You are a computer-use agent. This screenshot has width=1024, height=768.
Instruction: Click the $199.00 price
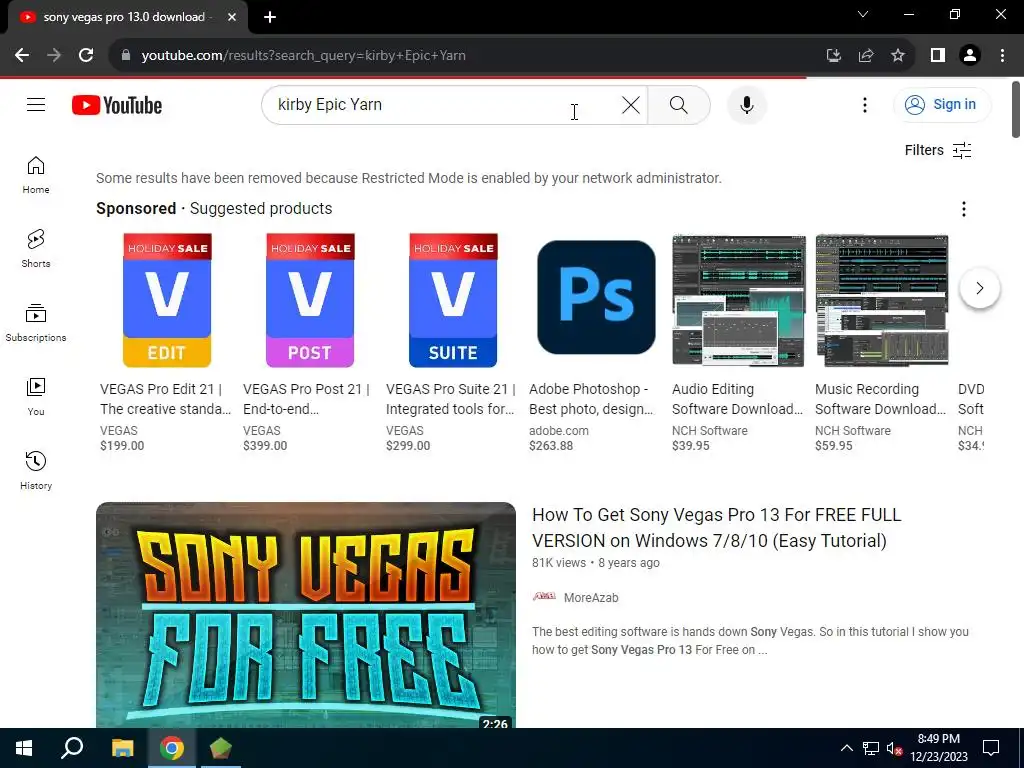point(122,446)
